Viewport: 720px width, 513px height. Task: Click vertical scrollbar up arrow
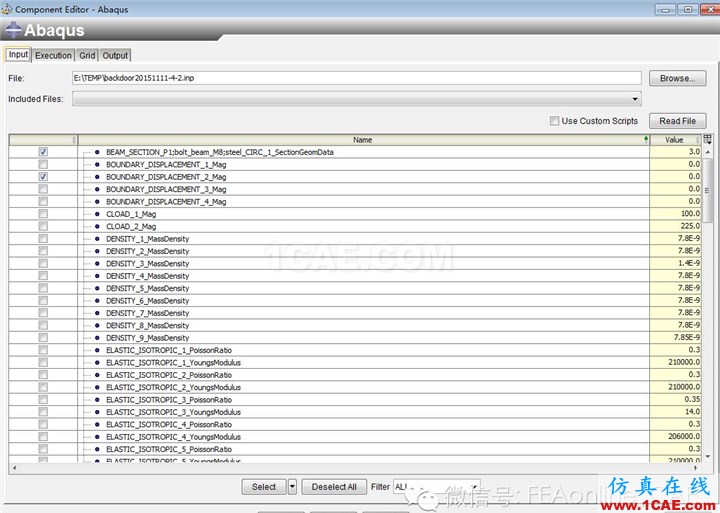tap(708, 152)
